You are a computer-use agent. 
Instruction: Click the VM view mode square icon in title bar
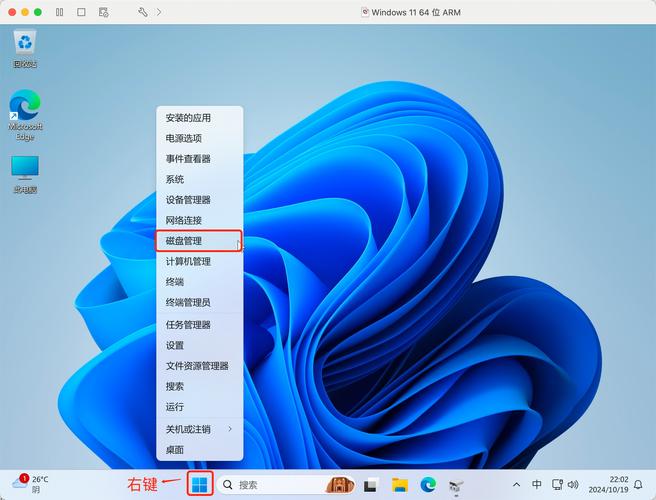pos(81,12)
